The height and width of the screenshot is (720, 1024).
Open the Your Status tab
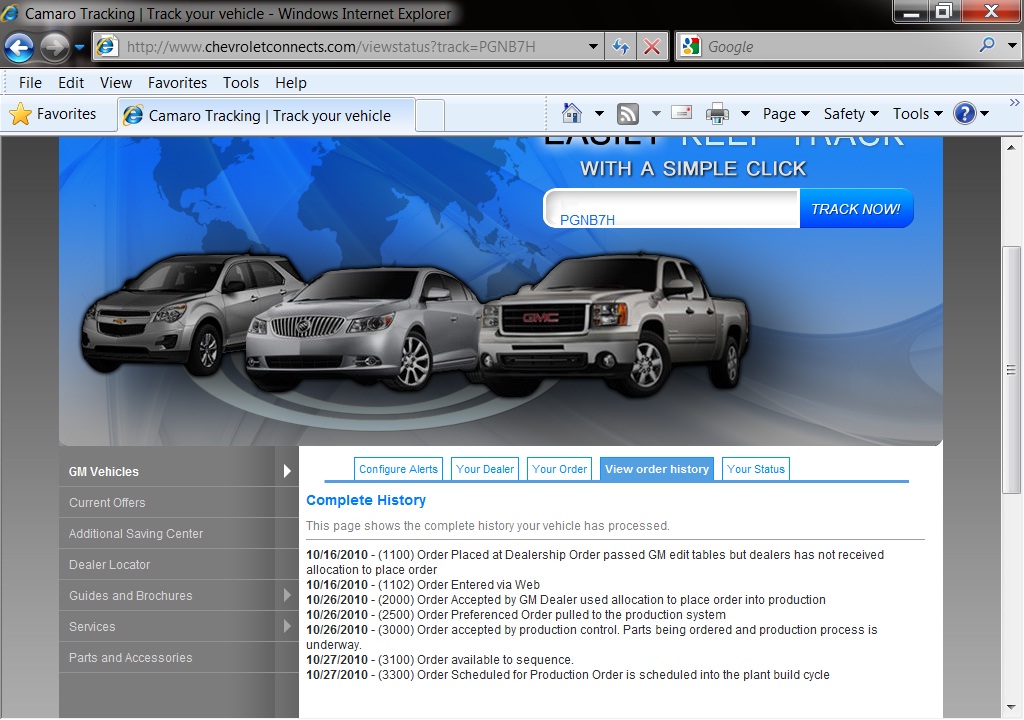click(x=756, y=469)
